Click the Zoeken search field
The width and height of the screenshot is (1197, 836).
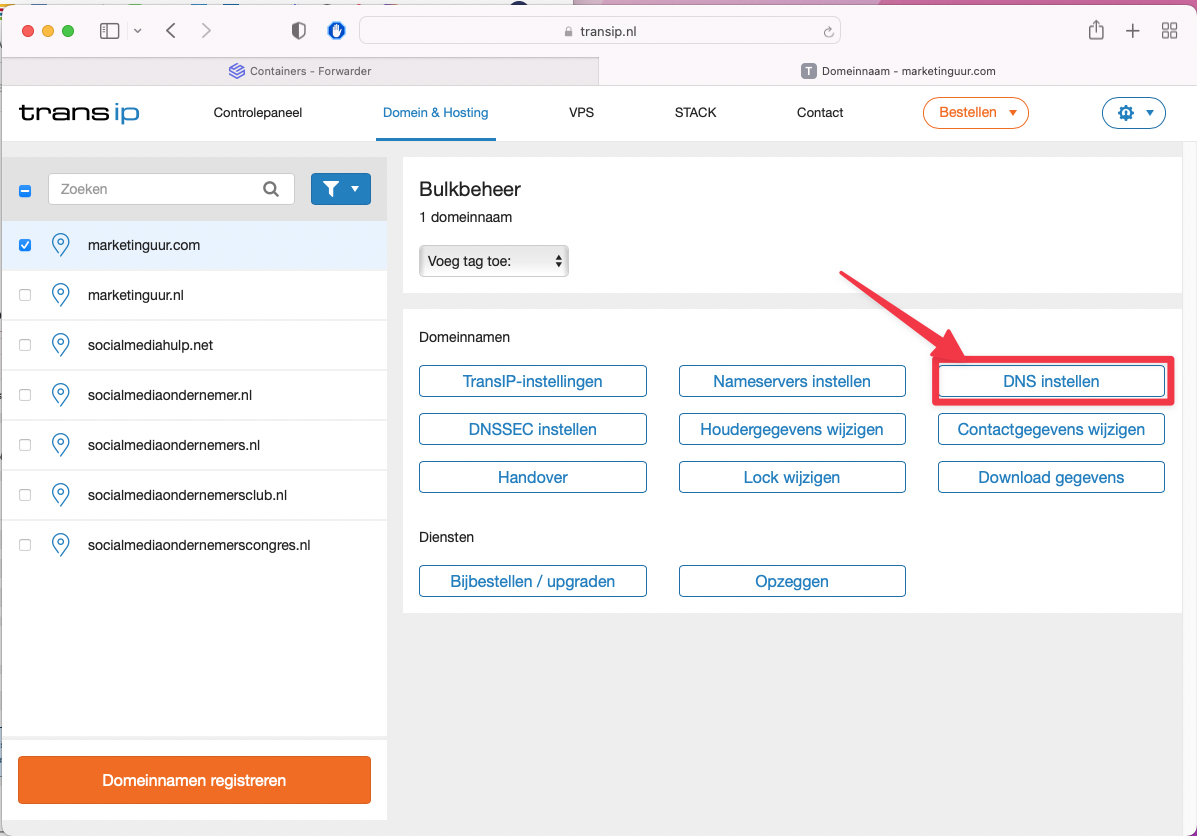pos(155,189)
